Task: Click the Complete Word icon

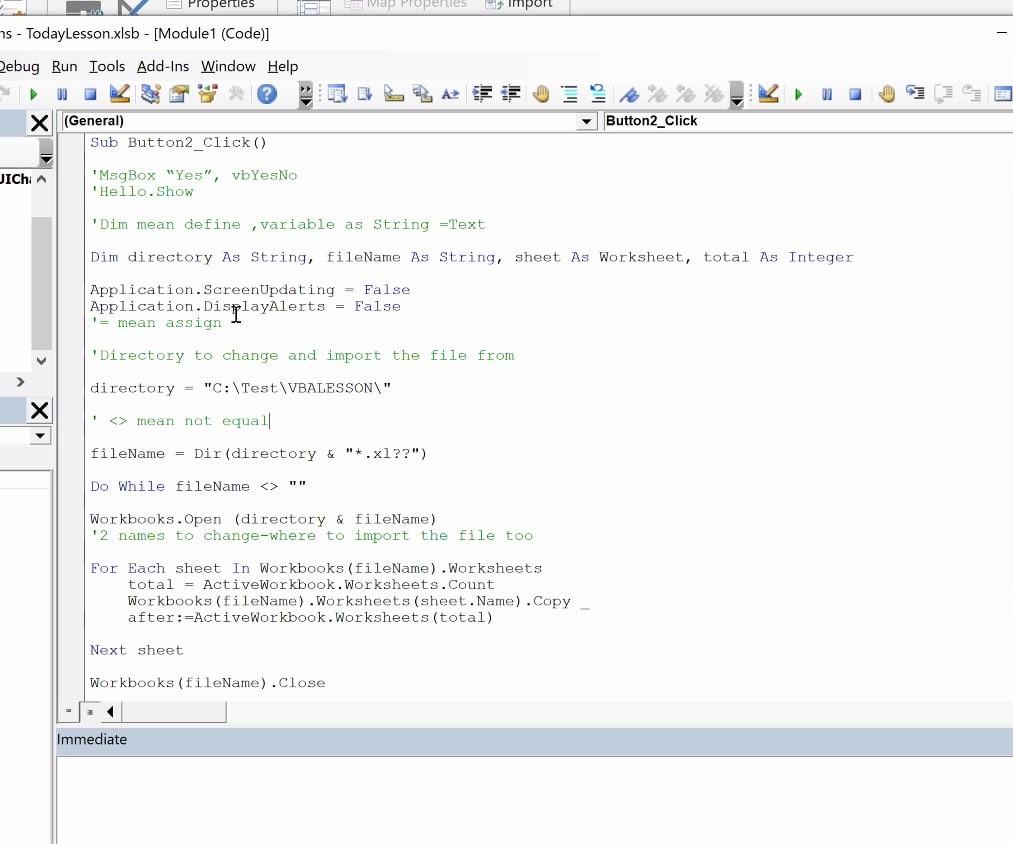Action: coord(450,94)
